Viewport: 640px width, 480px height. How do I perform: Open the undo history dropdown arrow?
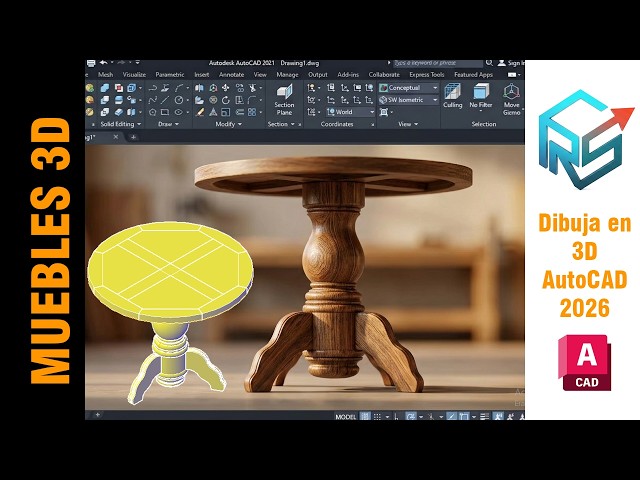(x=111, y=63)
